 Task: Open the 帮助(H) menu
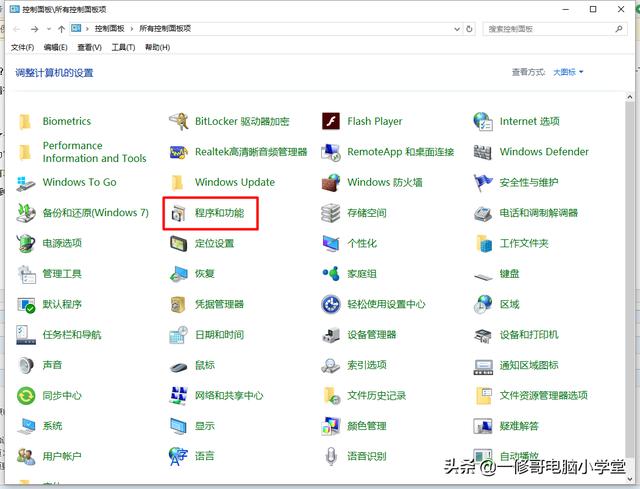coord(158,47)
